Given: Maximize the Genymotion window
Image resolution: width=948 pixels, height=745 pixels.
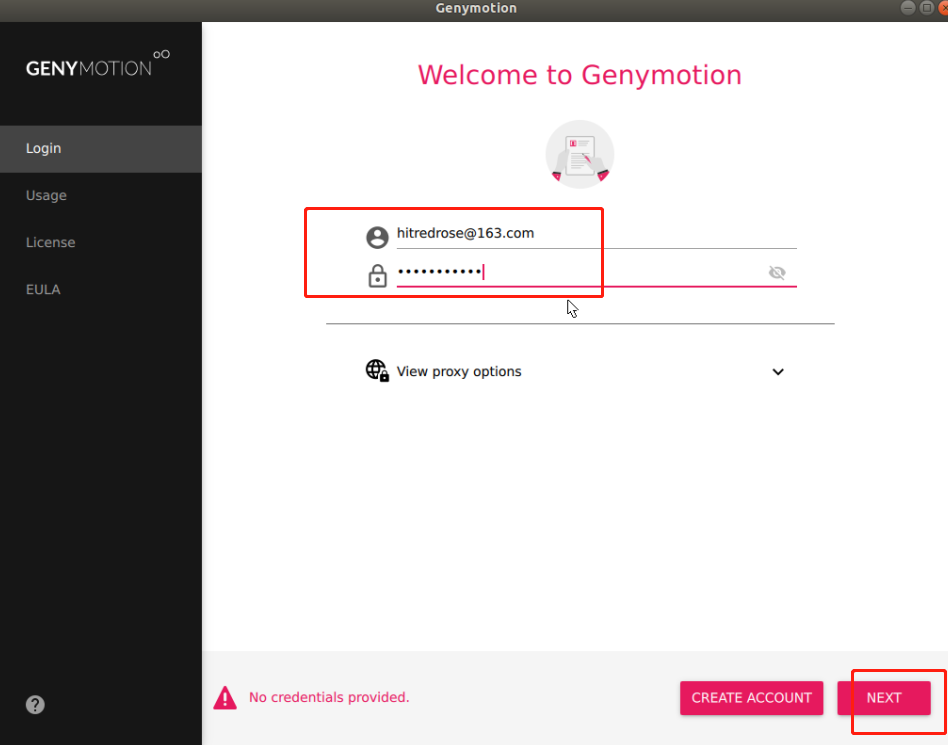Looking at the screenshot, I should pyautogui.click(x=926, y=8).
